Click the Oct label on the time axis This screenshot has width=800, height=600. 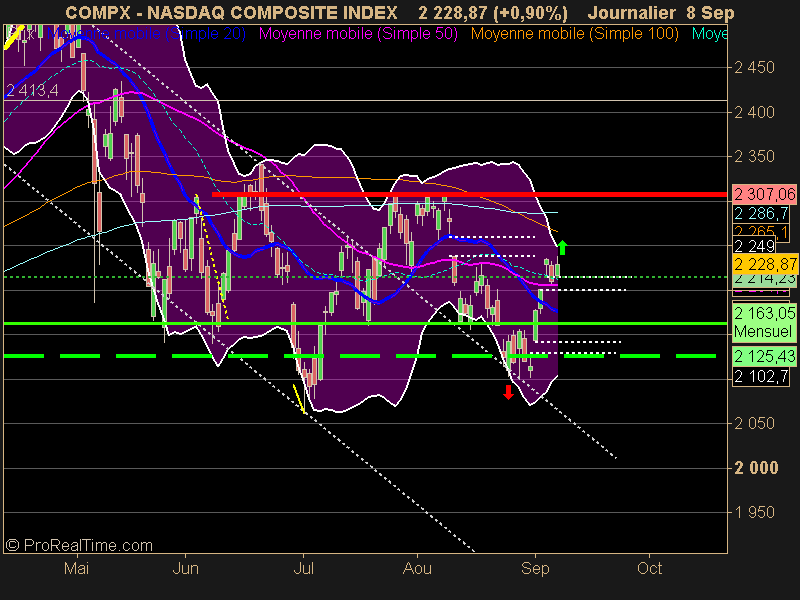click(649, 568)
